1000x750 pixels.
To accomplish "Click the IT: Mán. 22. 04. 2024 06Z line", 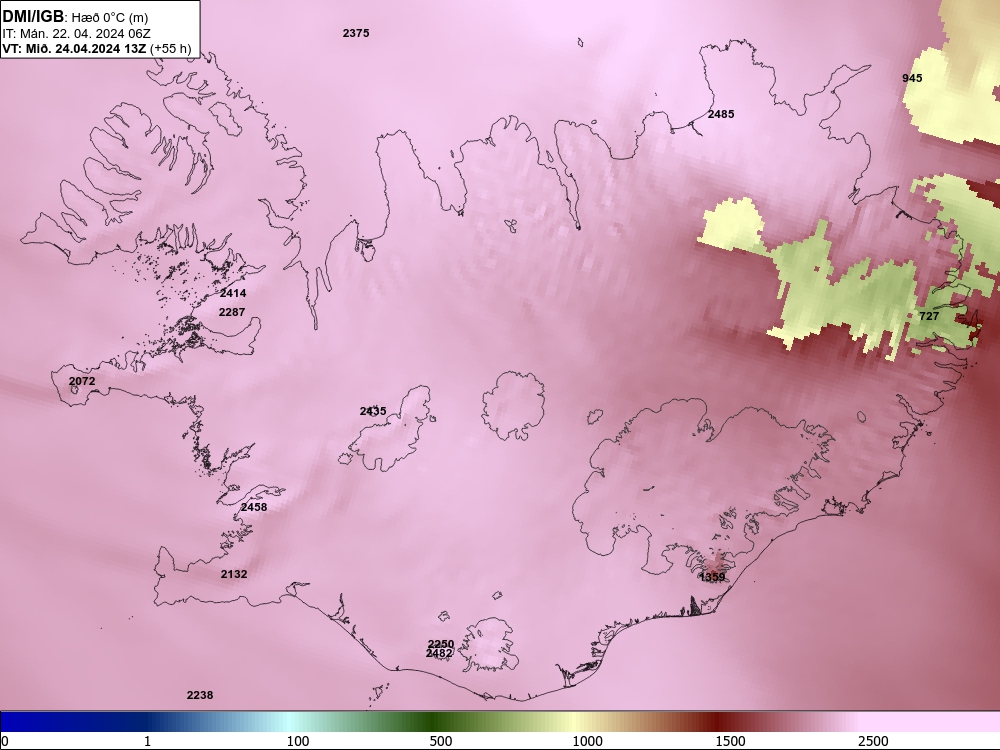I will point(77,34).
